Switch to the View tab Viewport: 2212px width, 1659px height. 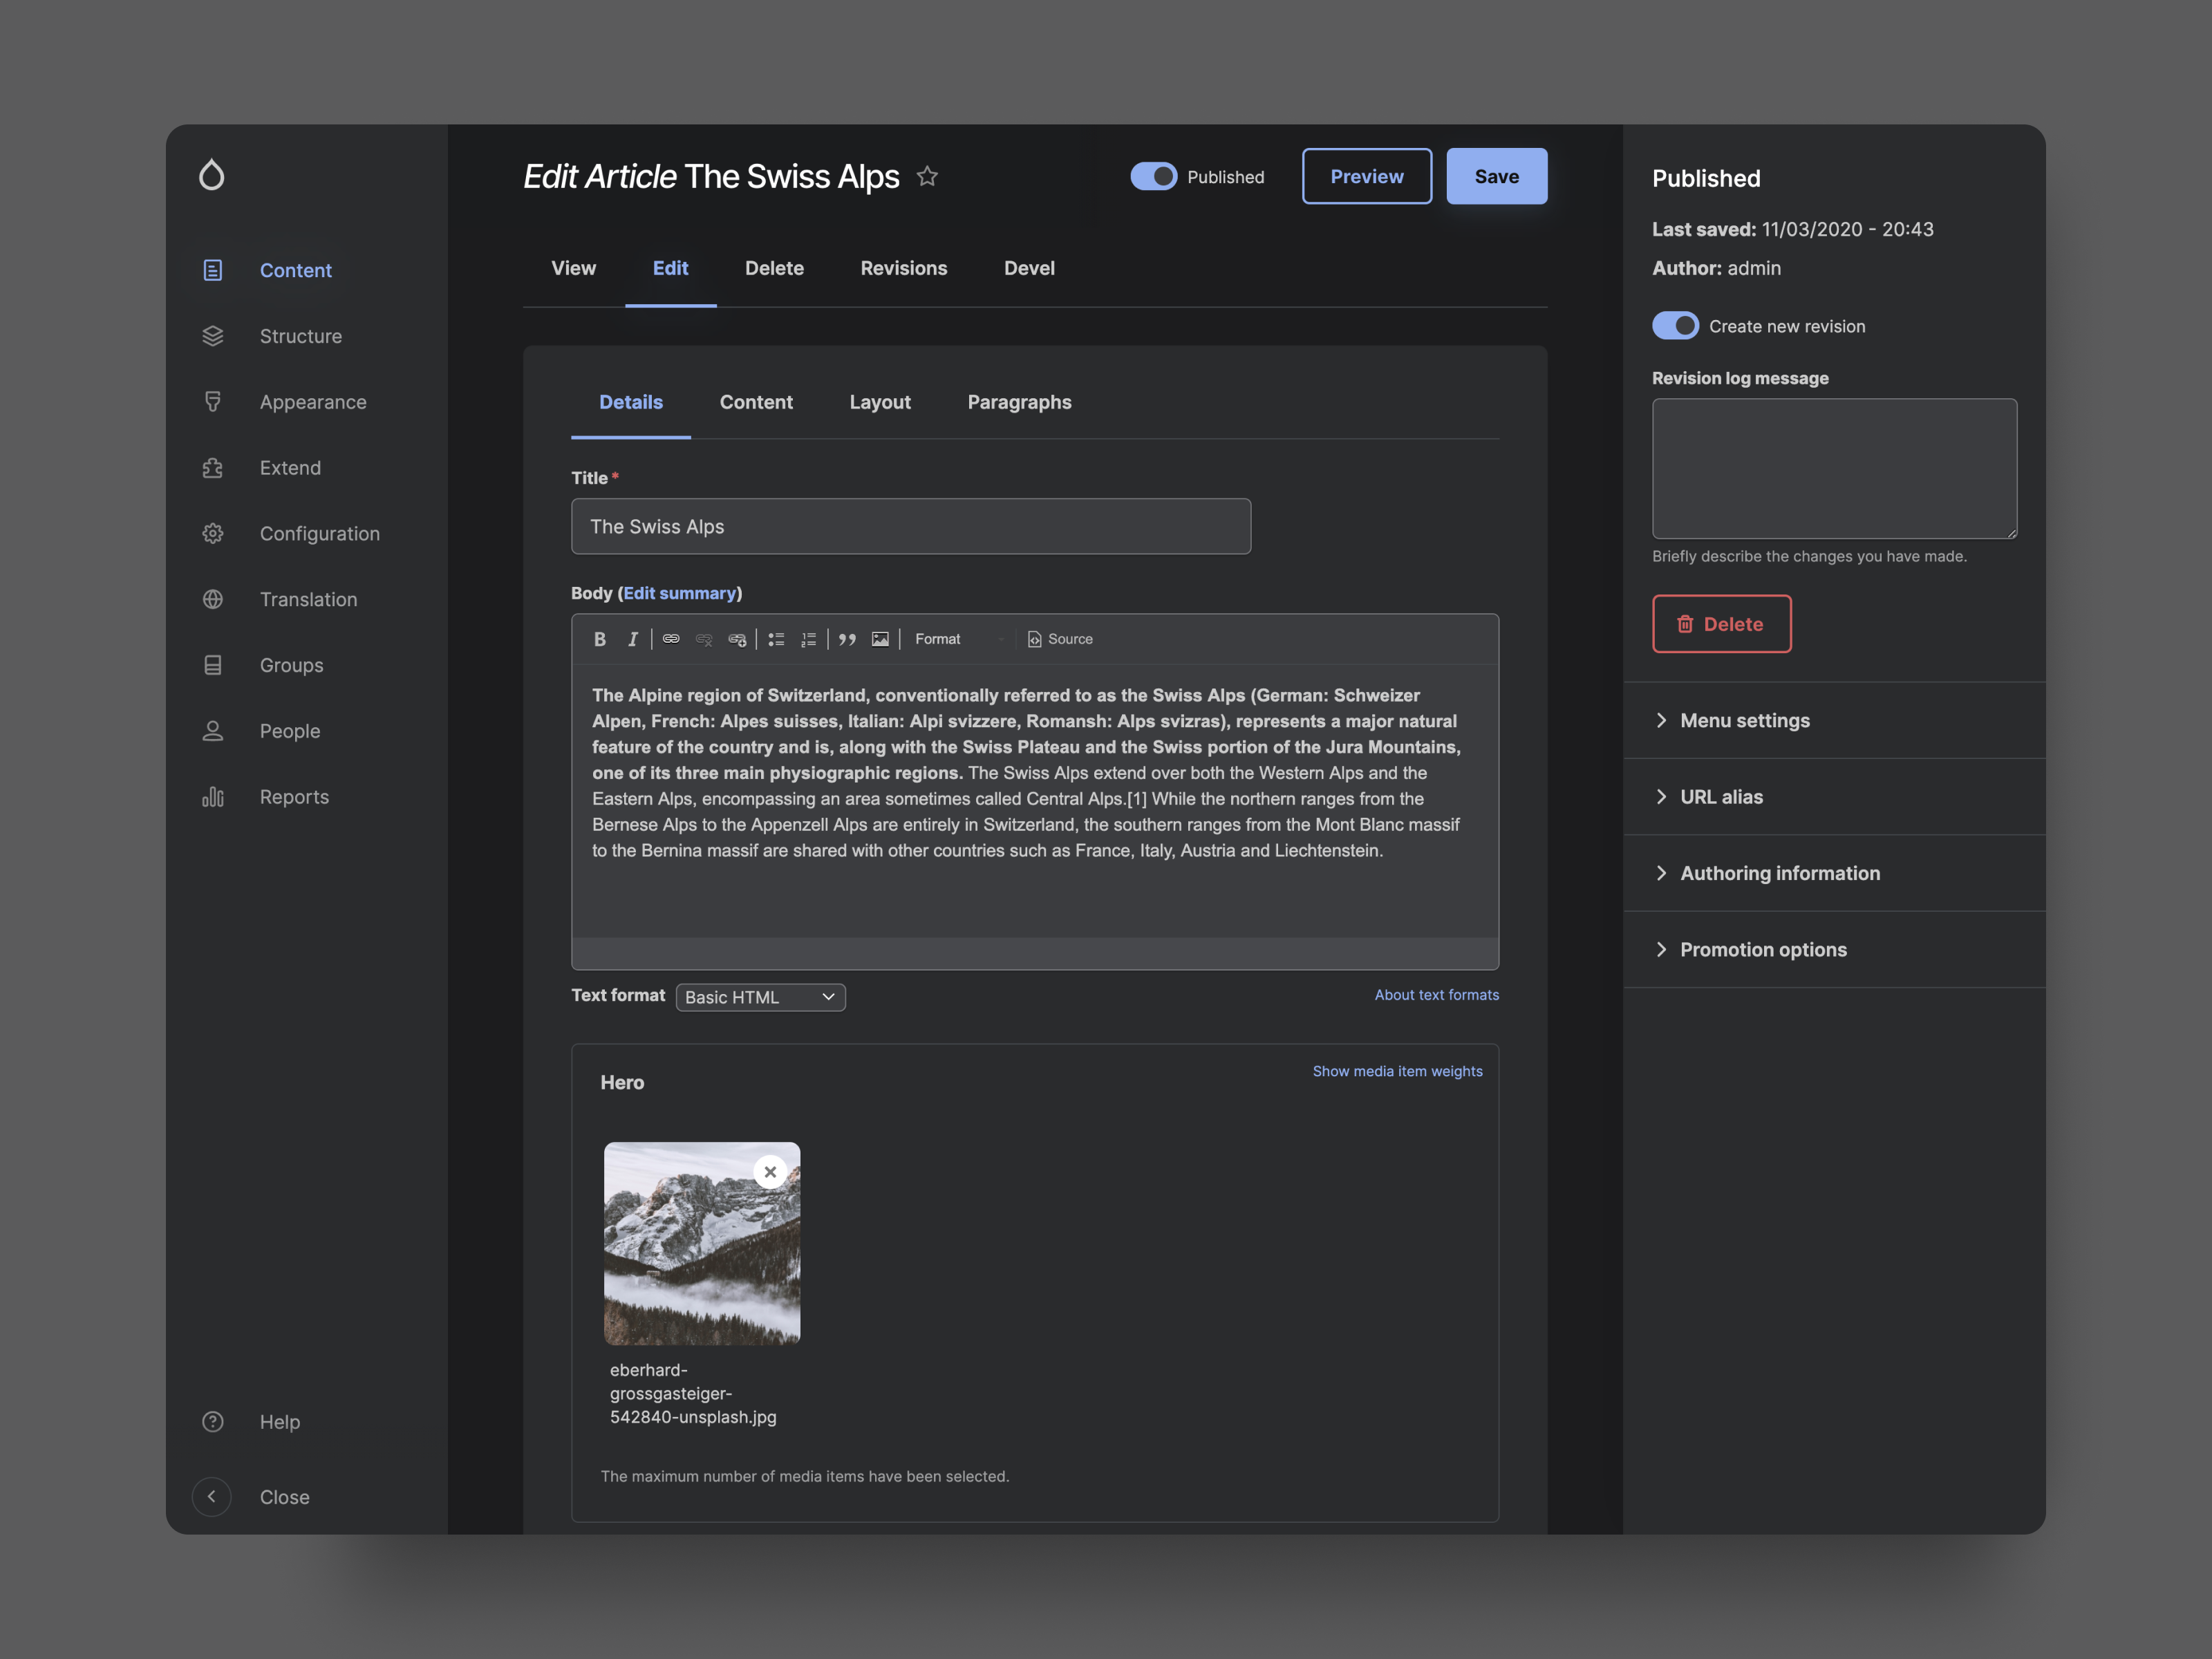(x=573, y=268)
